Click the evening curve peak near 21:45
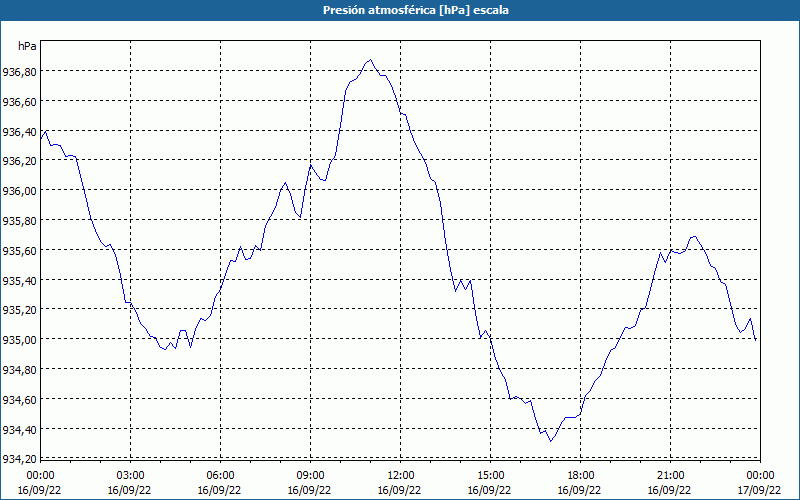 [693, 236]
